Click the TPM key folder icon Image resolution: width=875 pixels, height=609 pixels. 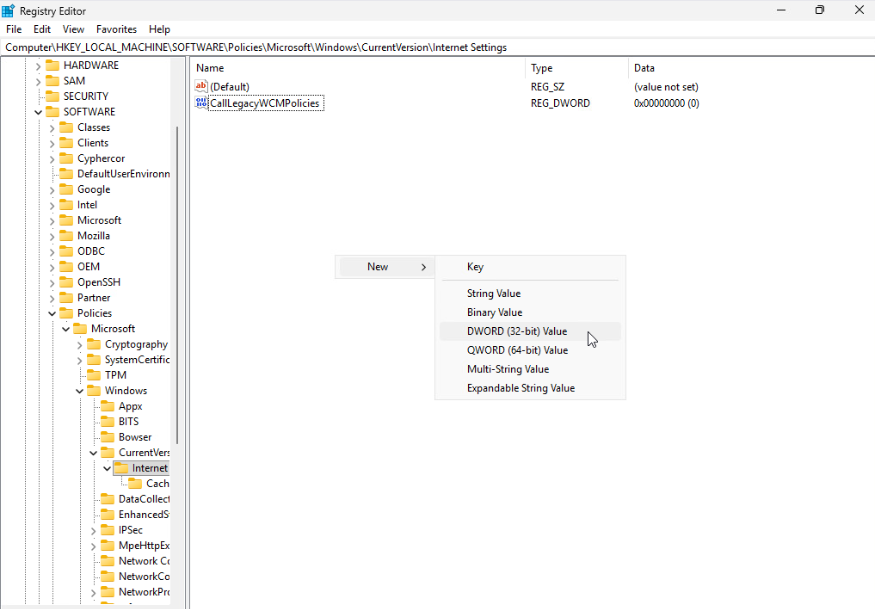click(94, 375)
